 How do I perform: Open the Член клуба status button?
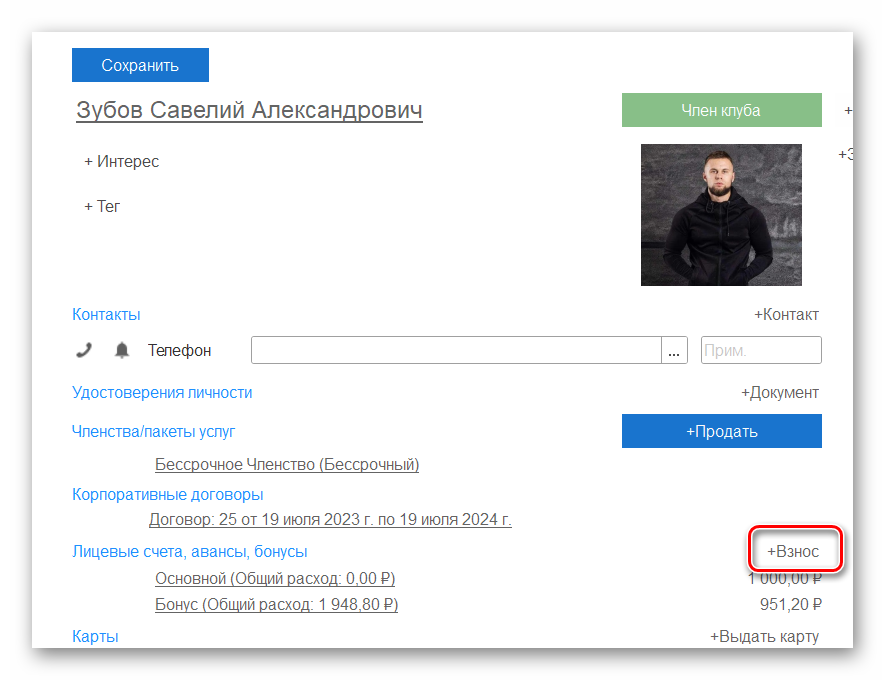(x=721, y=110)
